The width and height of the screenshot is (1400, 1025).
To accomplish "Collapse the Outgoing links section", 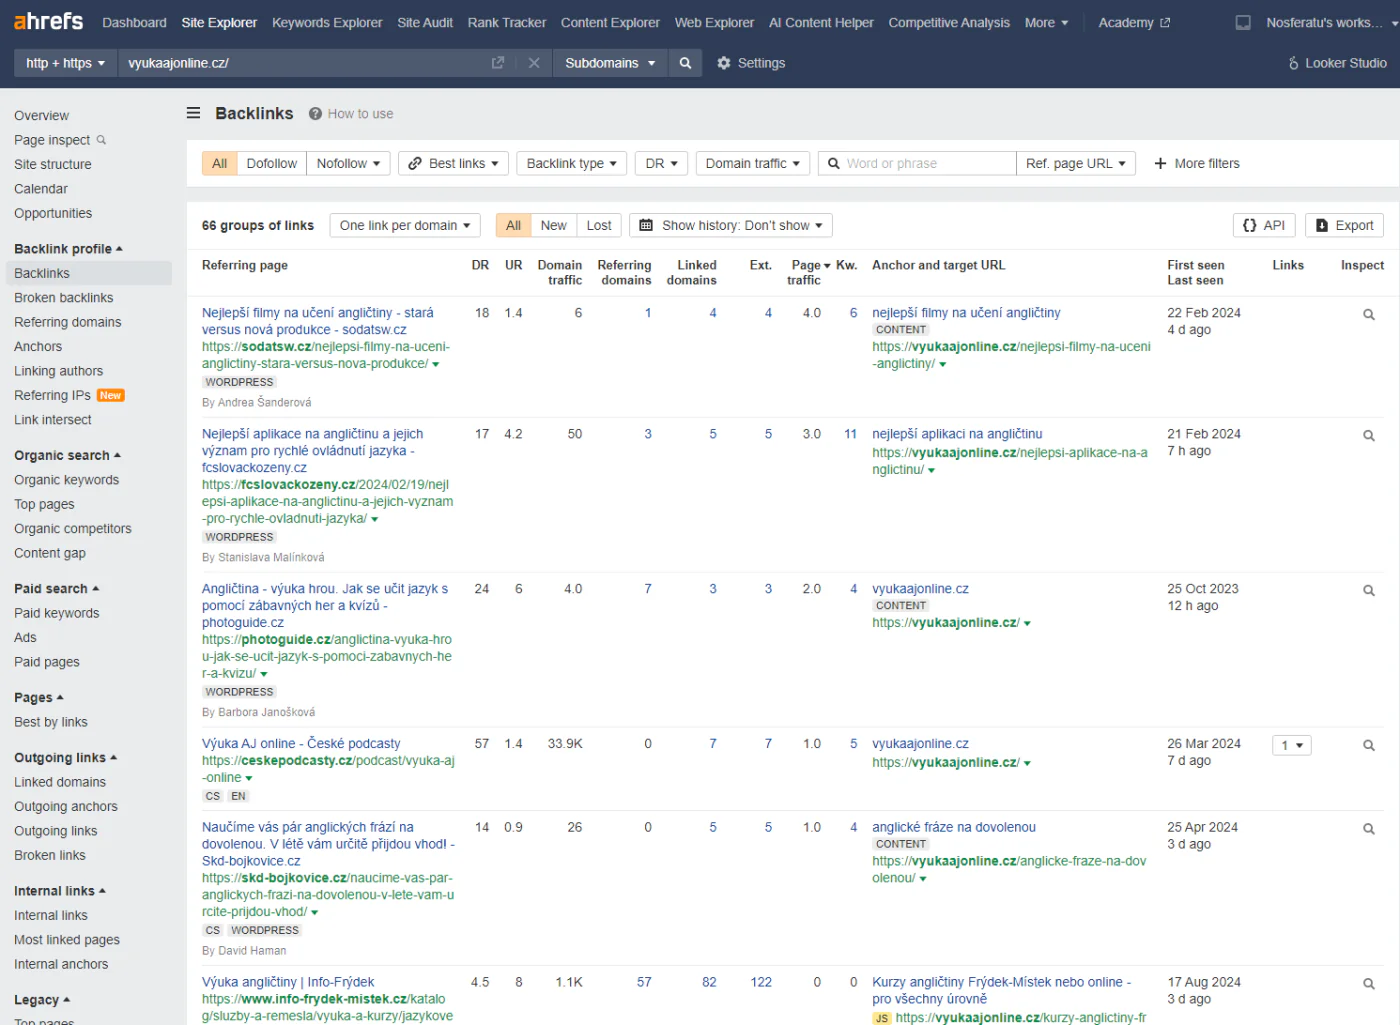I will tap(65, 758).
